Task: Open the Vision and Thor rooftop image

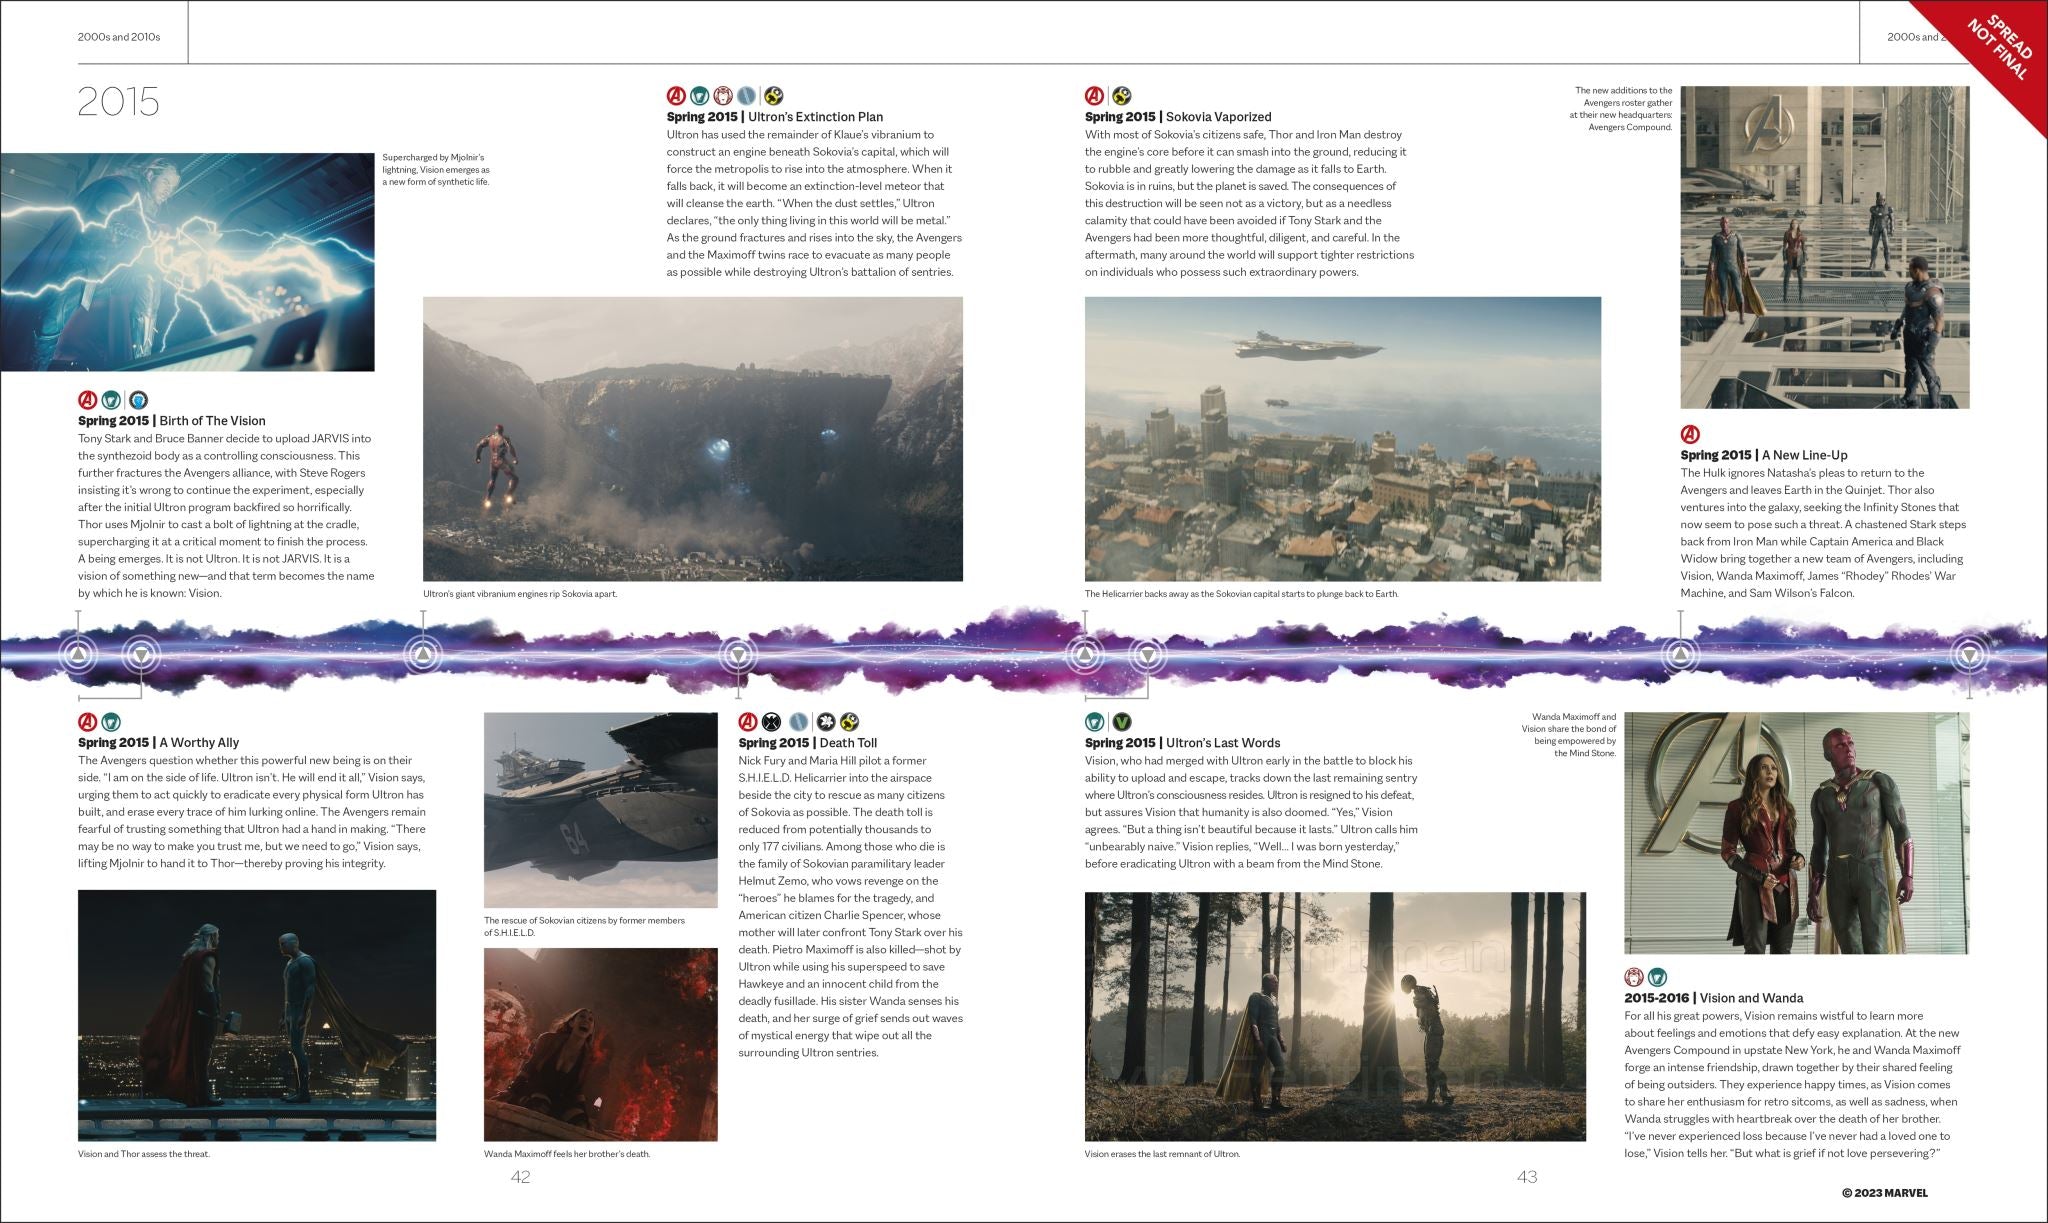Action: pos(257,1015)
